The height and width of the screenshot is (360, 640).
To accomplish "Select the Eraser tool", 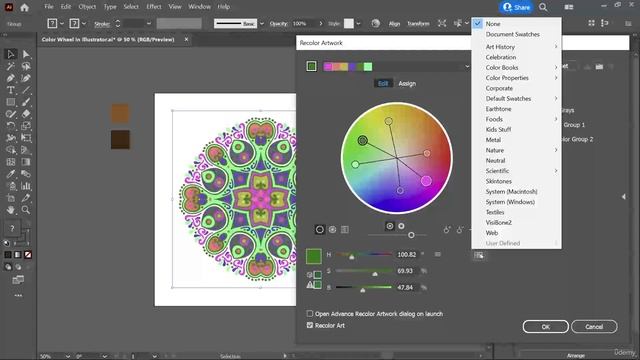I will point(26,114).
